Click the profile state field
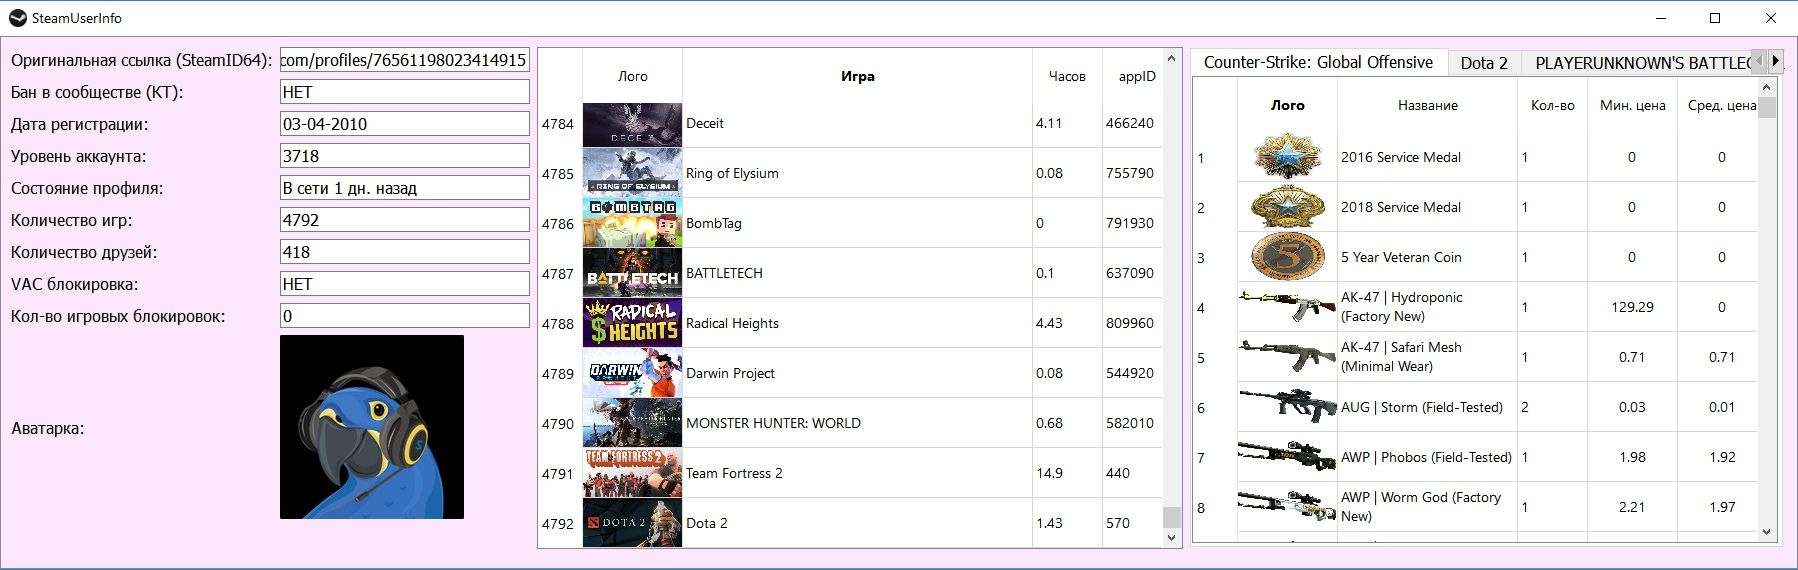 (x=405, y=188)
